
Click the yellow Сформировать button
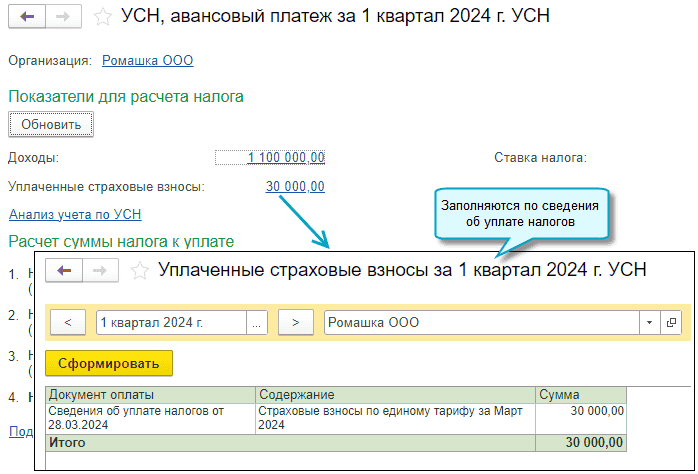click(109, 363)
